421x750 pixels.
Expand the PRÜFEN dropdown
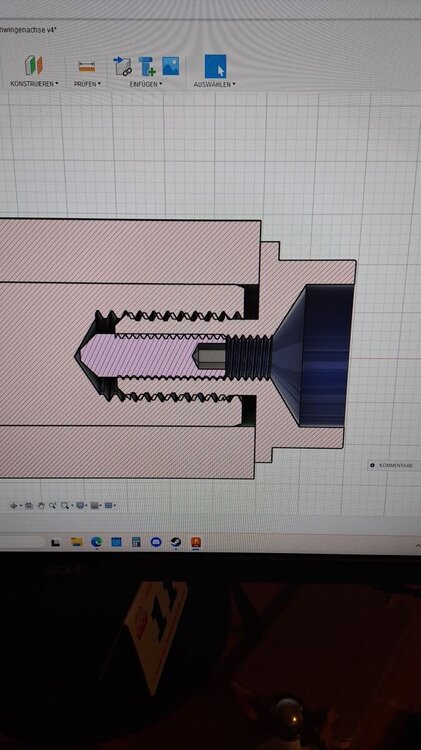point(87,84)
